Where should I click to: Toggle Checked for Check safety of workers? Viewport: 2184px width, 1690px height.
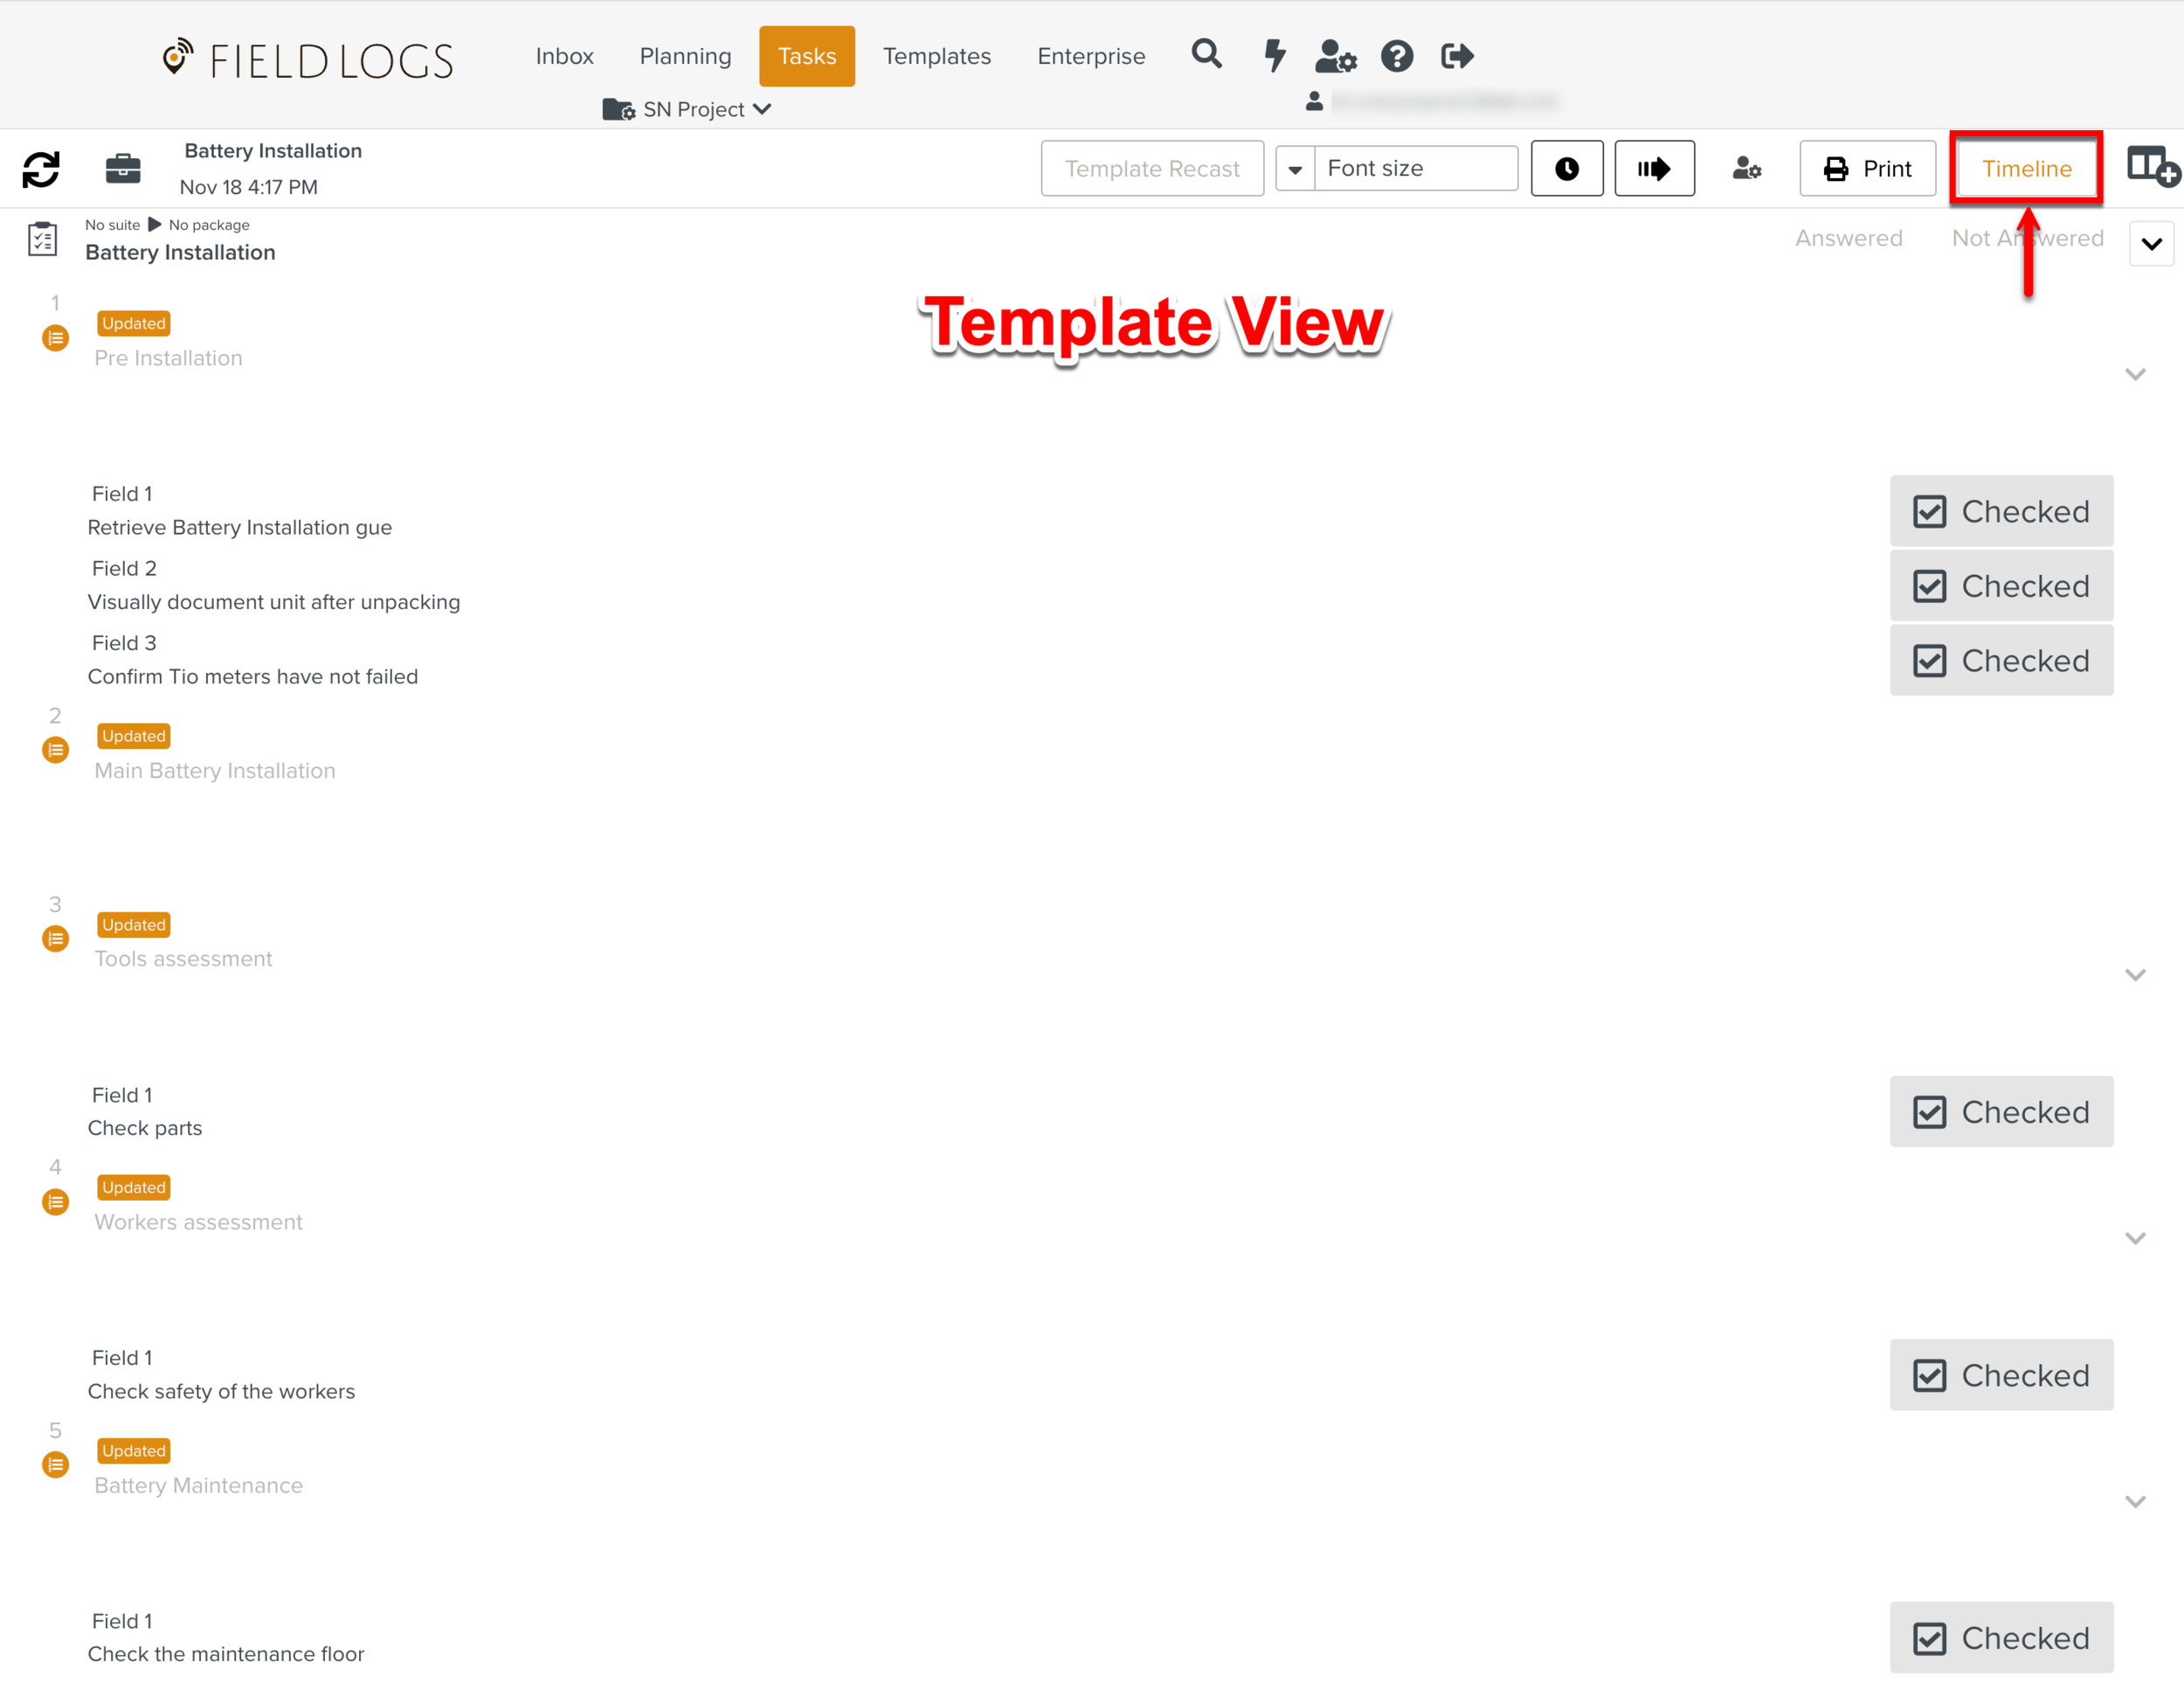[x=2000, y=1374]
